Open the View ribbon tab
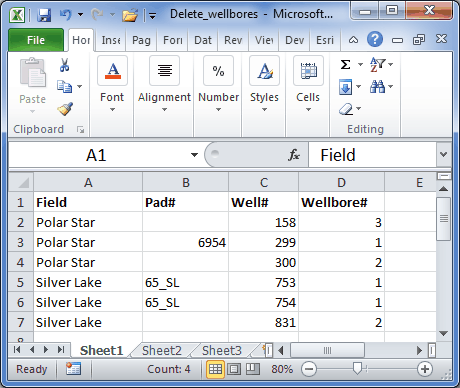 click(264, 40)
